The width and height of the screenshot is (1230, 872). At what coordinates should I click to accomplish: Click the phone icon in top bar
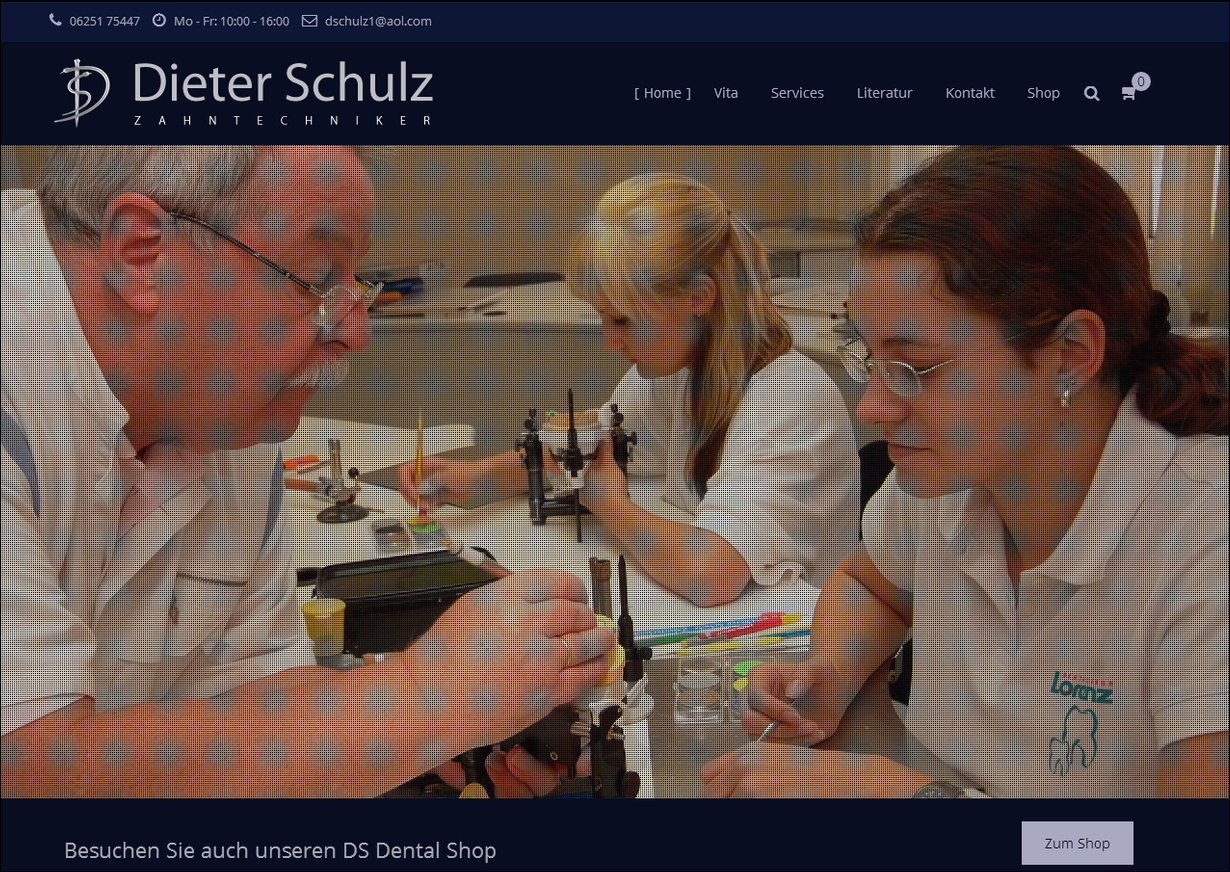click(55, 20)
